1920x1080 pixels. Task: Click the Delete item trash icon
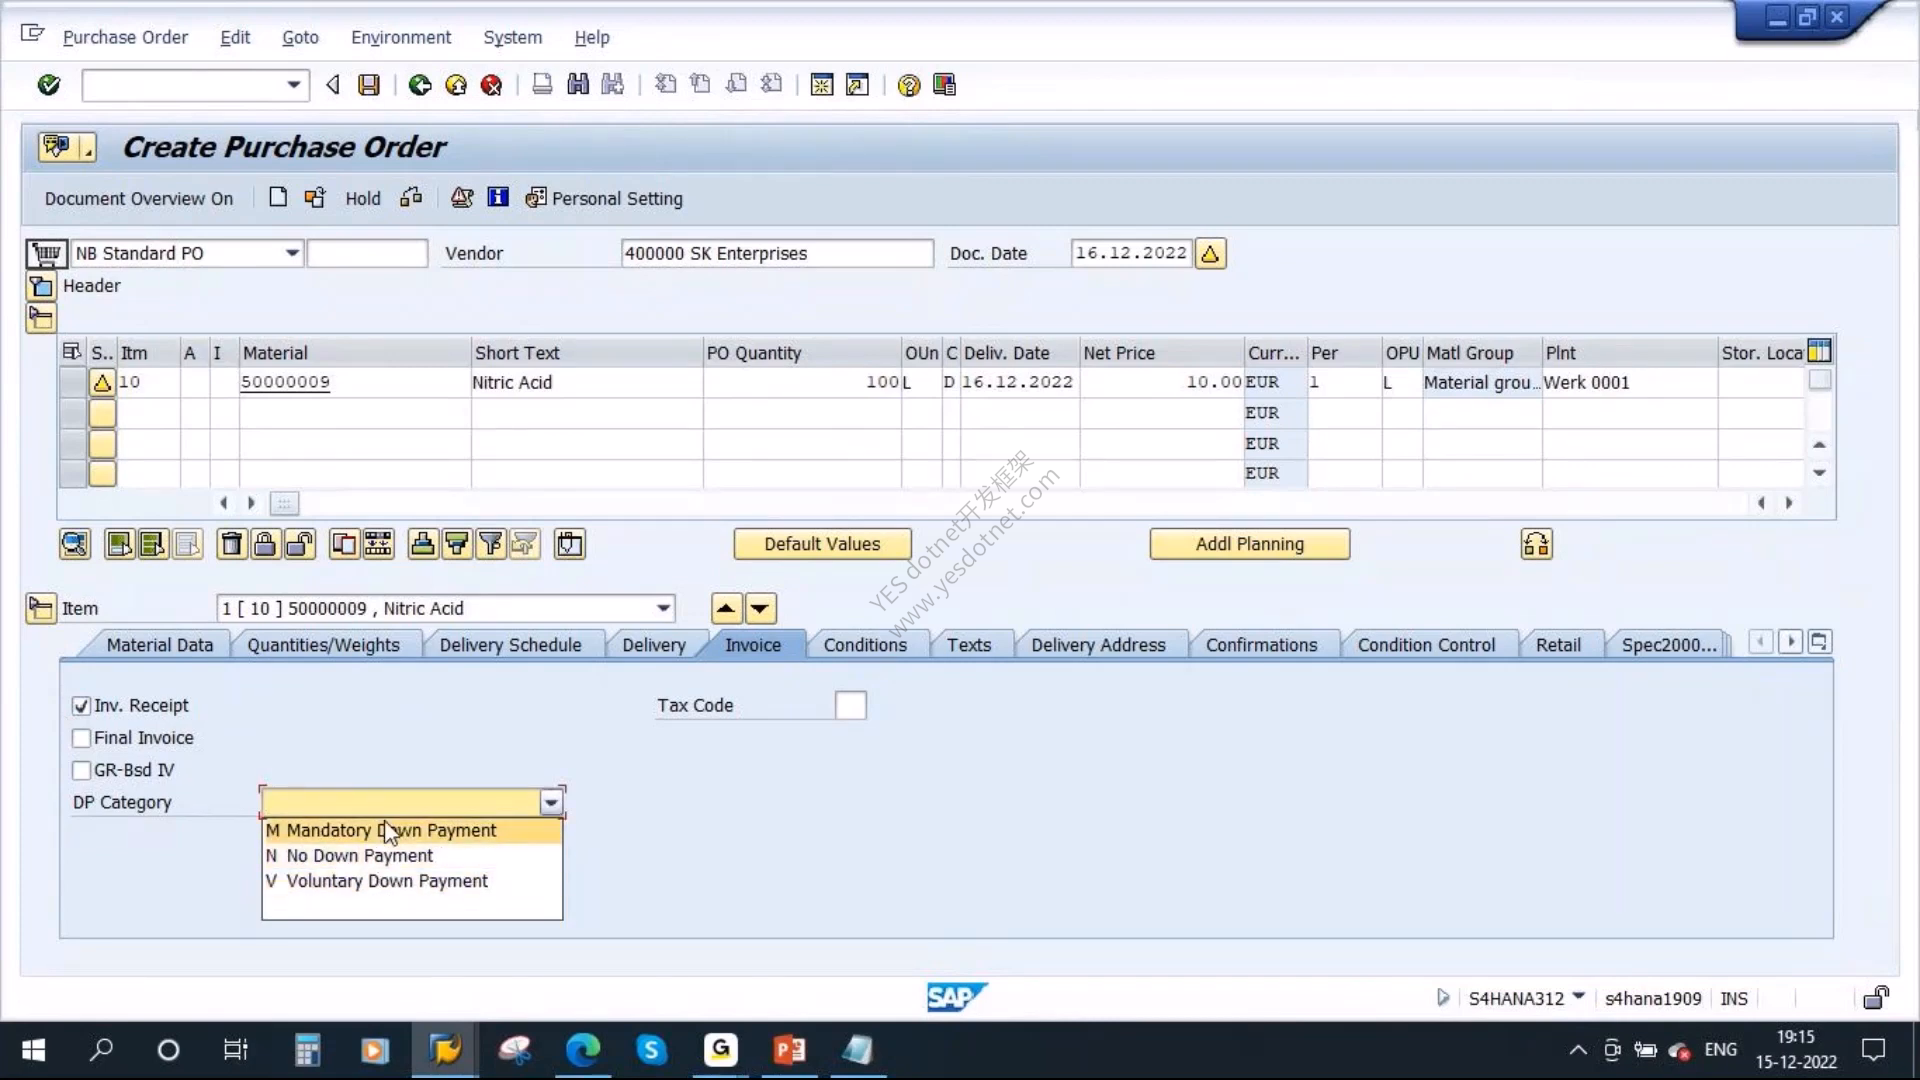coord(231,544)
